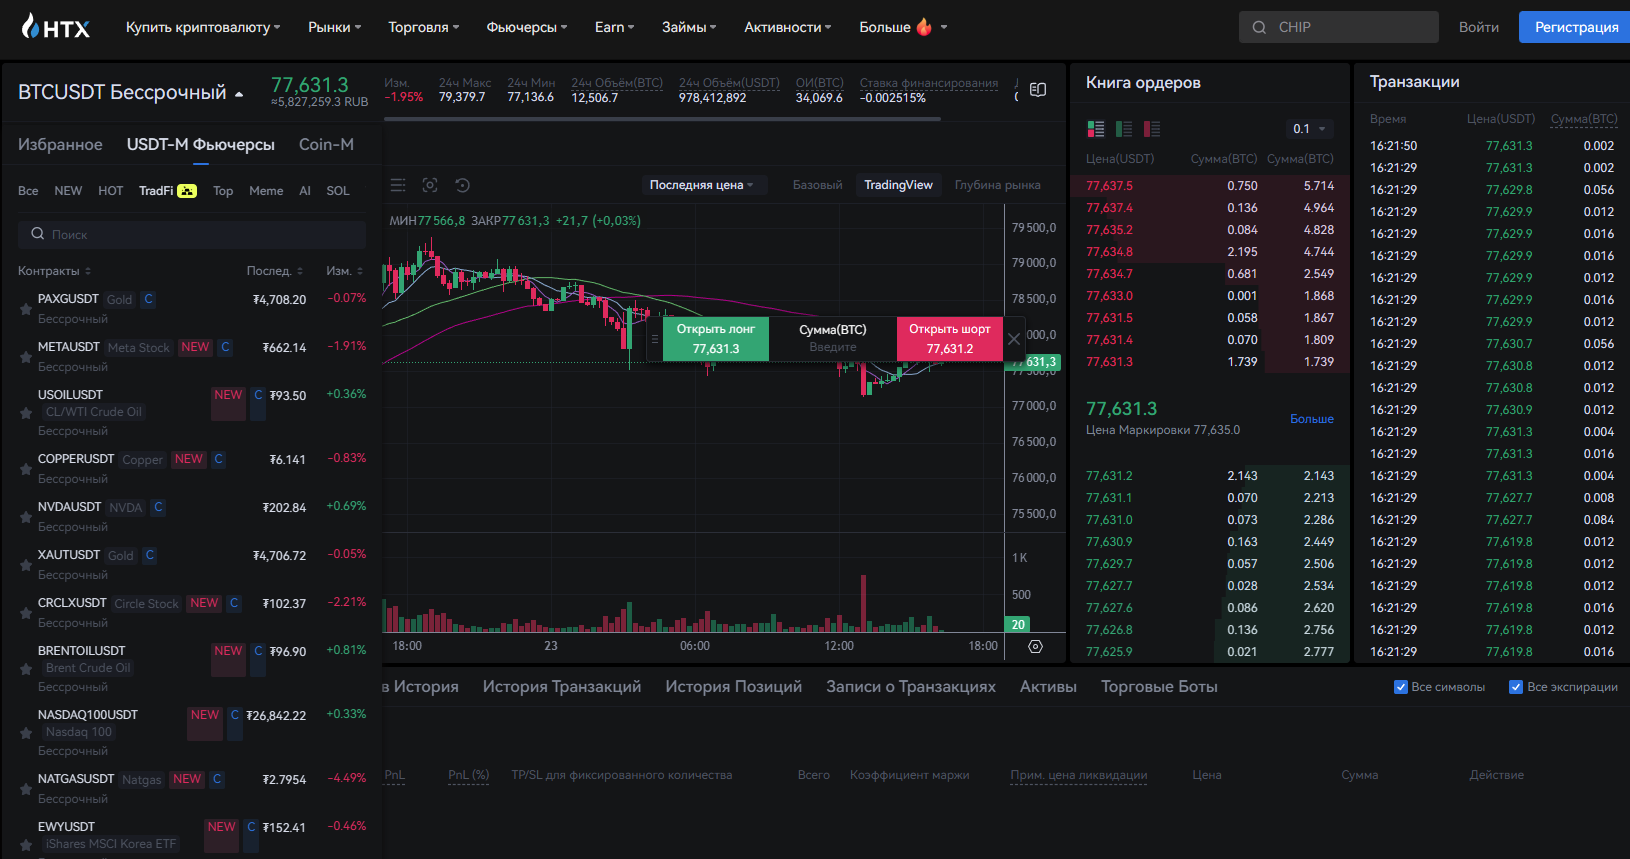The image size is (1630, 859).
Task: Click the green 'Открыть лонг' button
Action: pyautogui.click(x=715, y=339)
